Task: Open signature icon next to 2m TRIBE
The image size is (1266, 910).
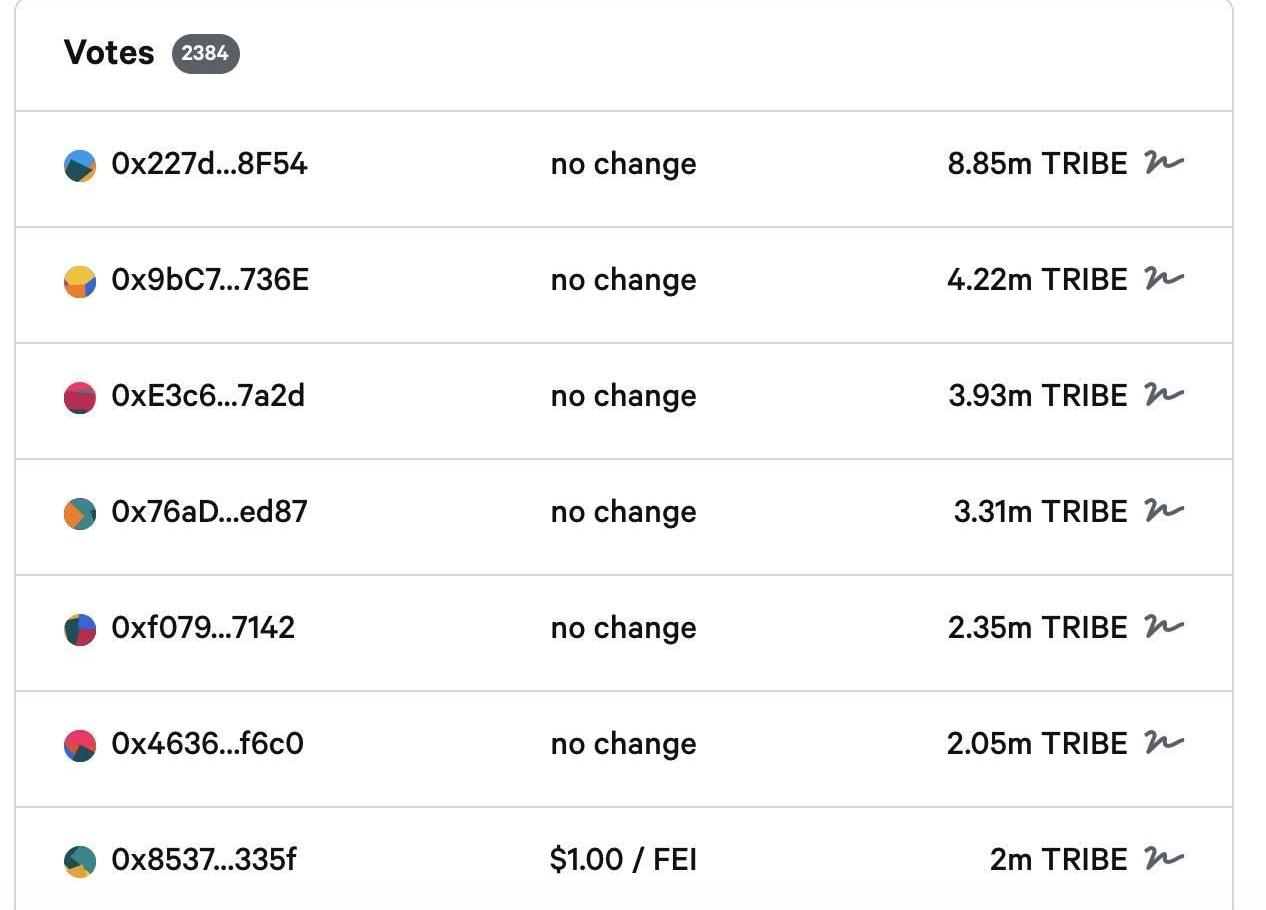Action: [1164, 859]
